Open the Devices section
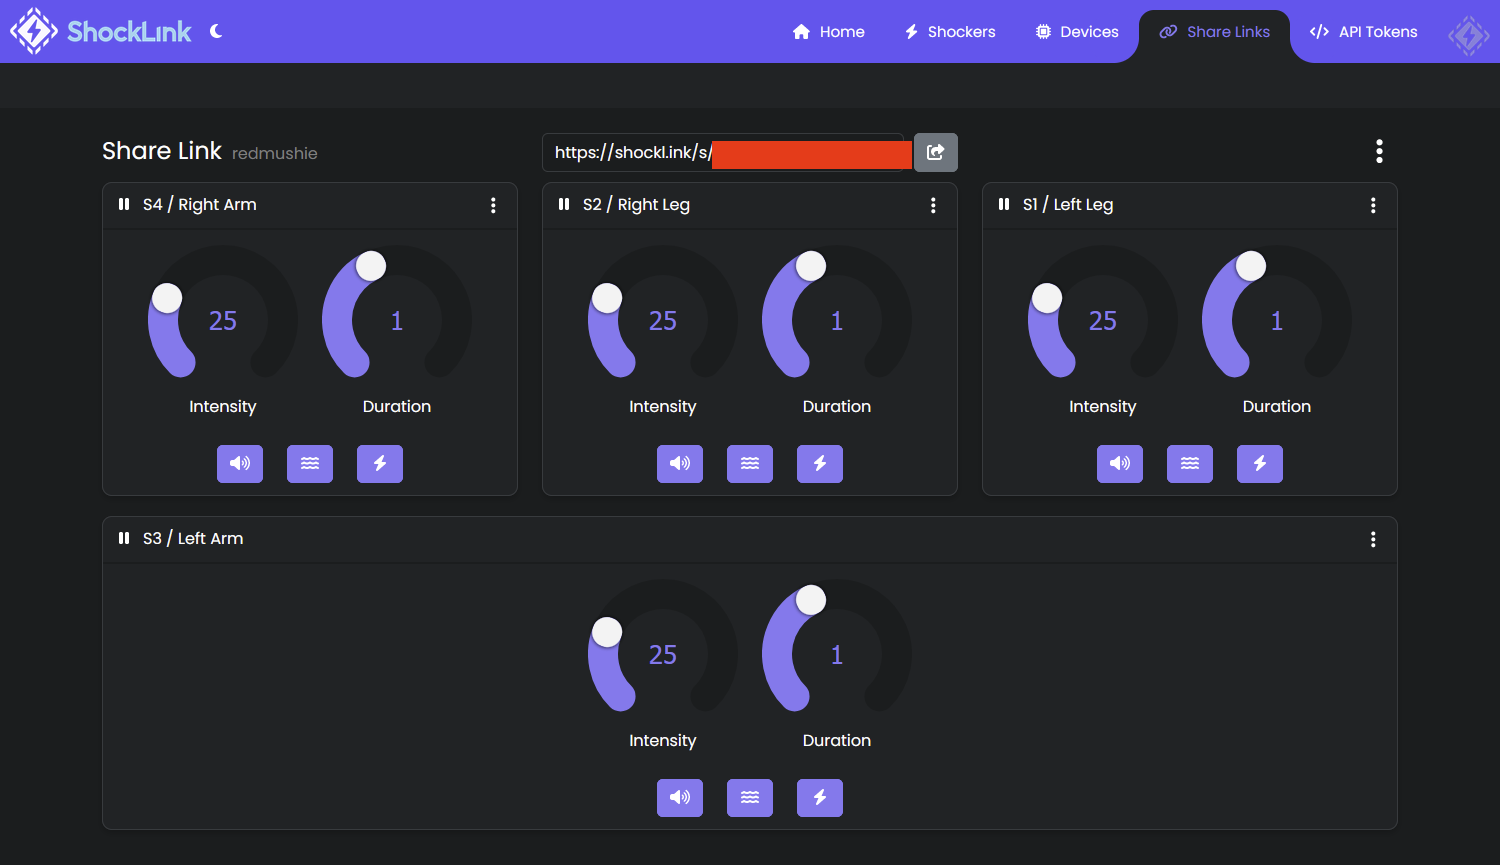The height and width of the screenshot is (865, 1500). pyautogui.click(x=1077, y=31)
